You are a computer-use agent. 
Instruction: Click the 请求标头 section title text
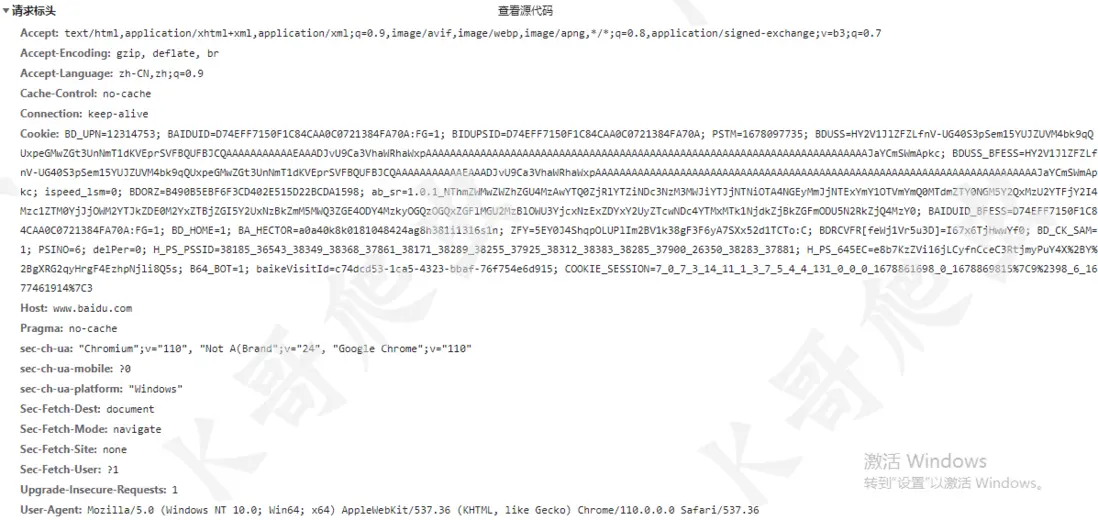point(34,11)
